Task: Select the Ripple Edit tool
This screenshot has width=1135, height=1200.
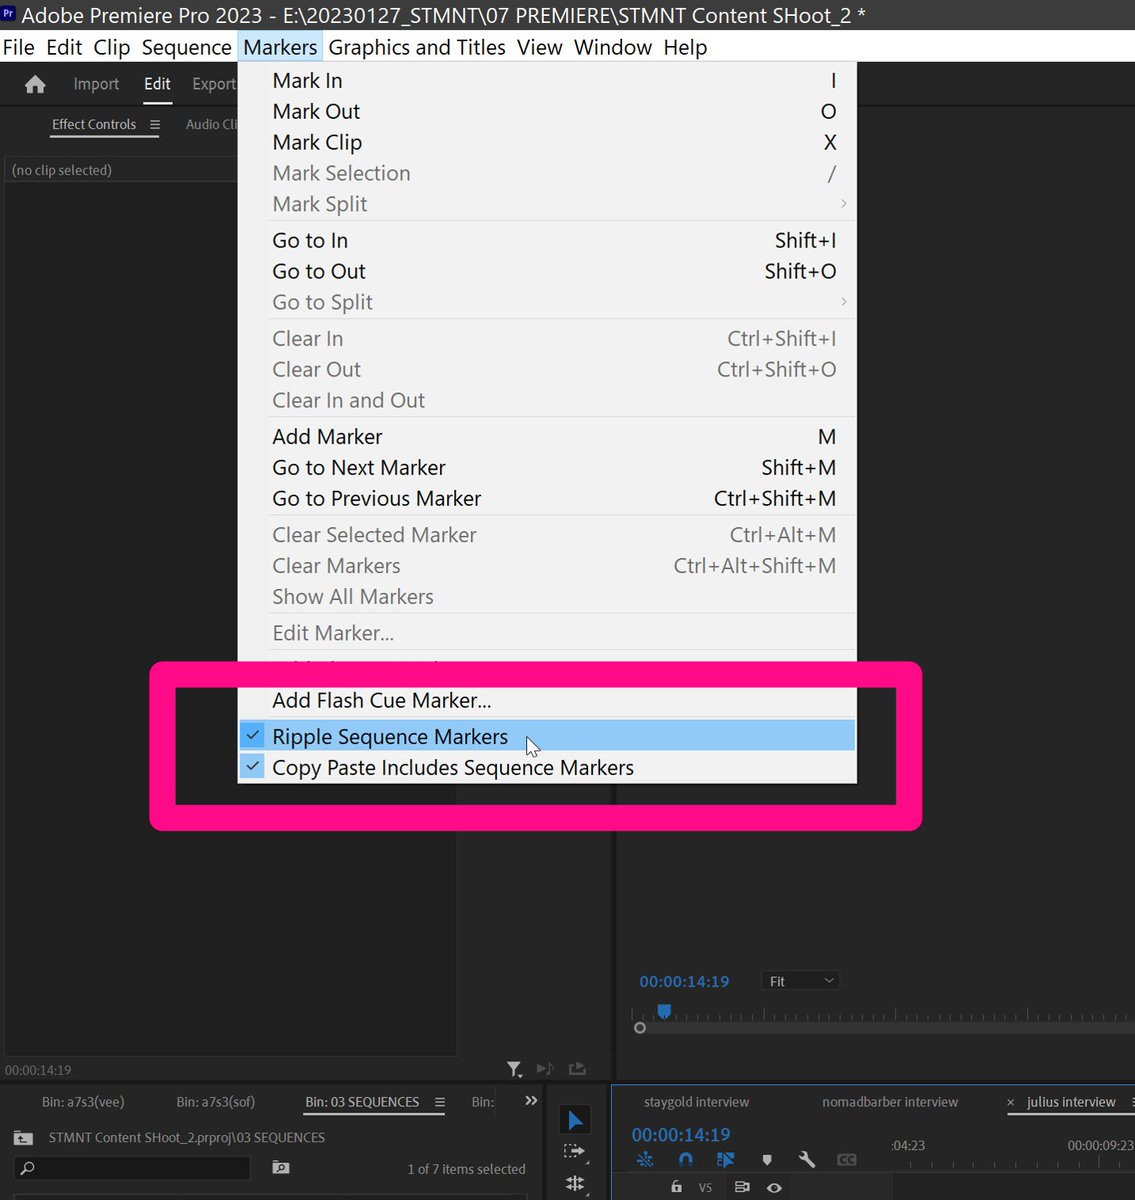Action: (x=575, y=1184)
